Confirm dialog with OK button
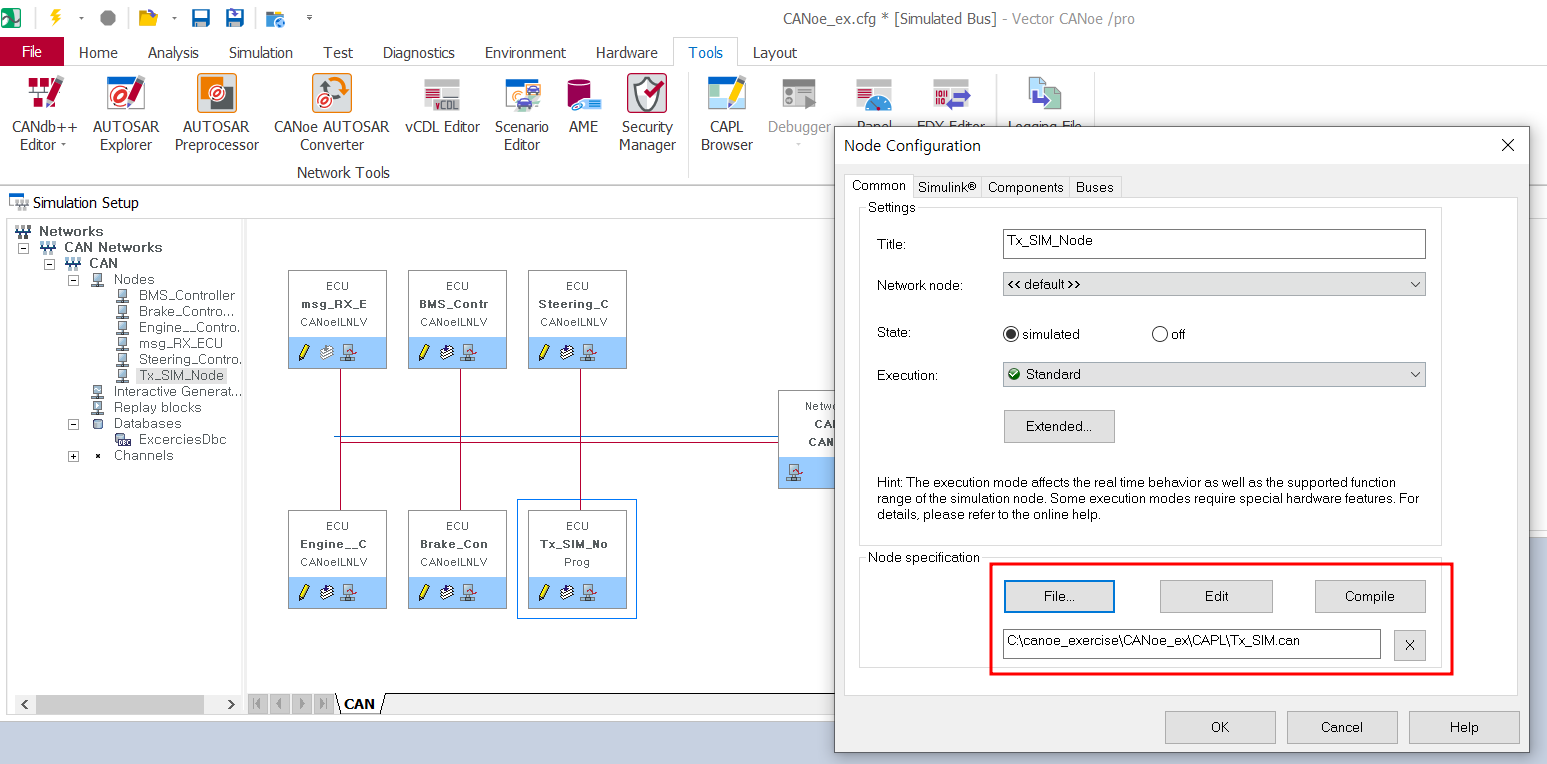Viewport: 1547px width, 764px height. [1220, 727]
